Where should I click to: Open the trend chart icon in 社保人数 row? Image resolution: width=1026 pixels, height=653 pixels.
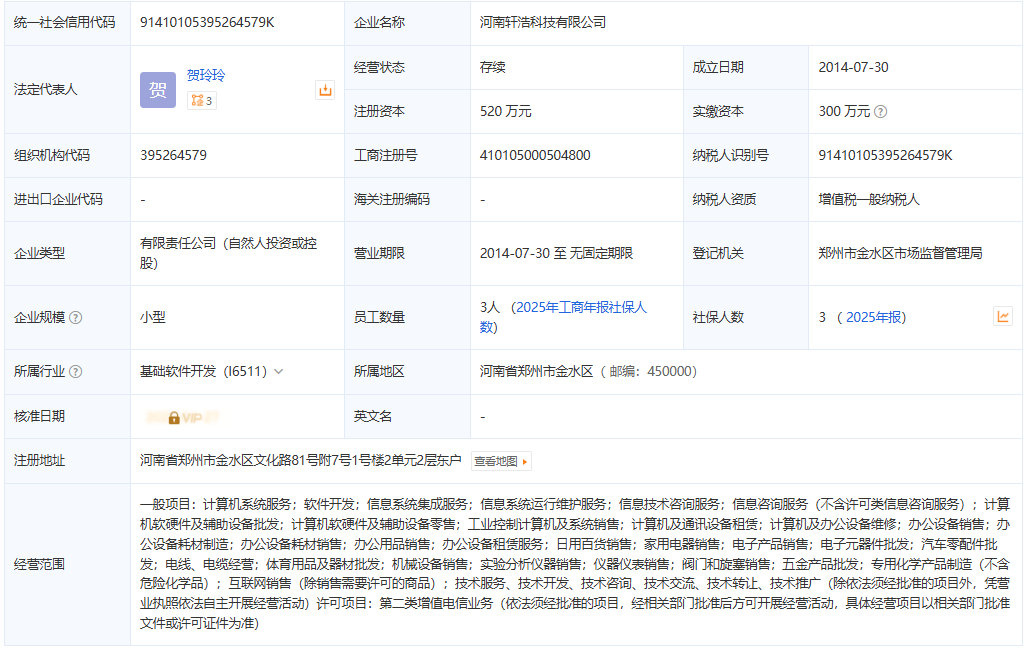point(1003,317)
